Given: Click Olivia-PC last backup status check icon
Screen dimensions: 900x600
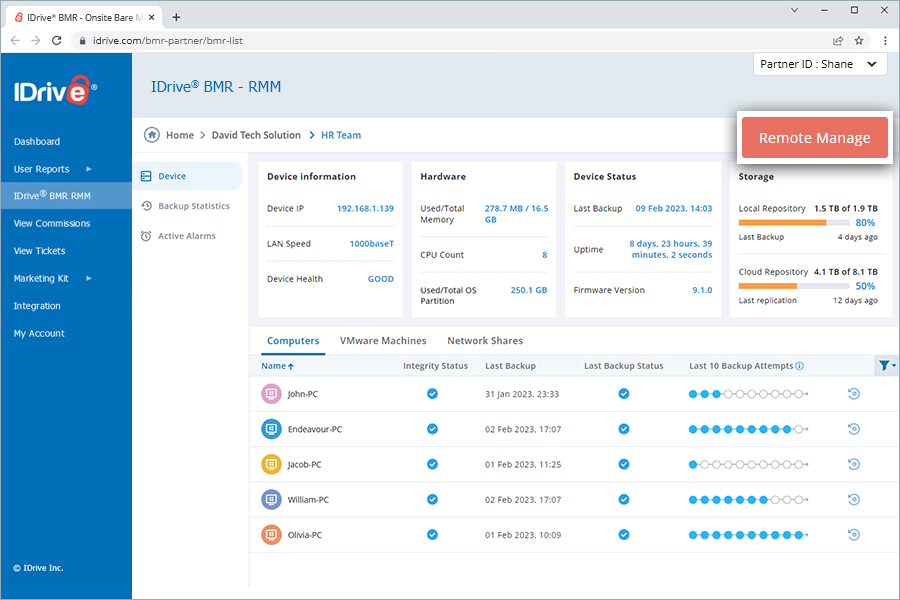Looking at the screenshot, I should click(x=624, y=535).
